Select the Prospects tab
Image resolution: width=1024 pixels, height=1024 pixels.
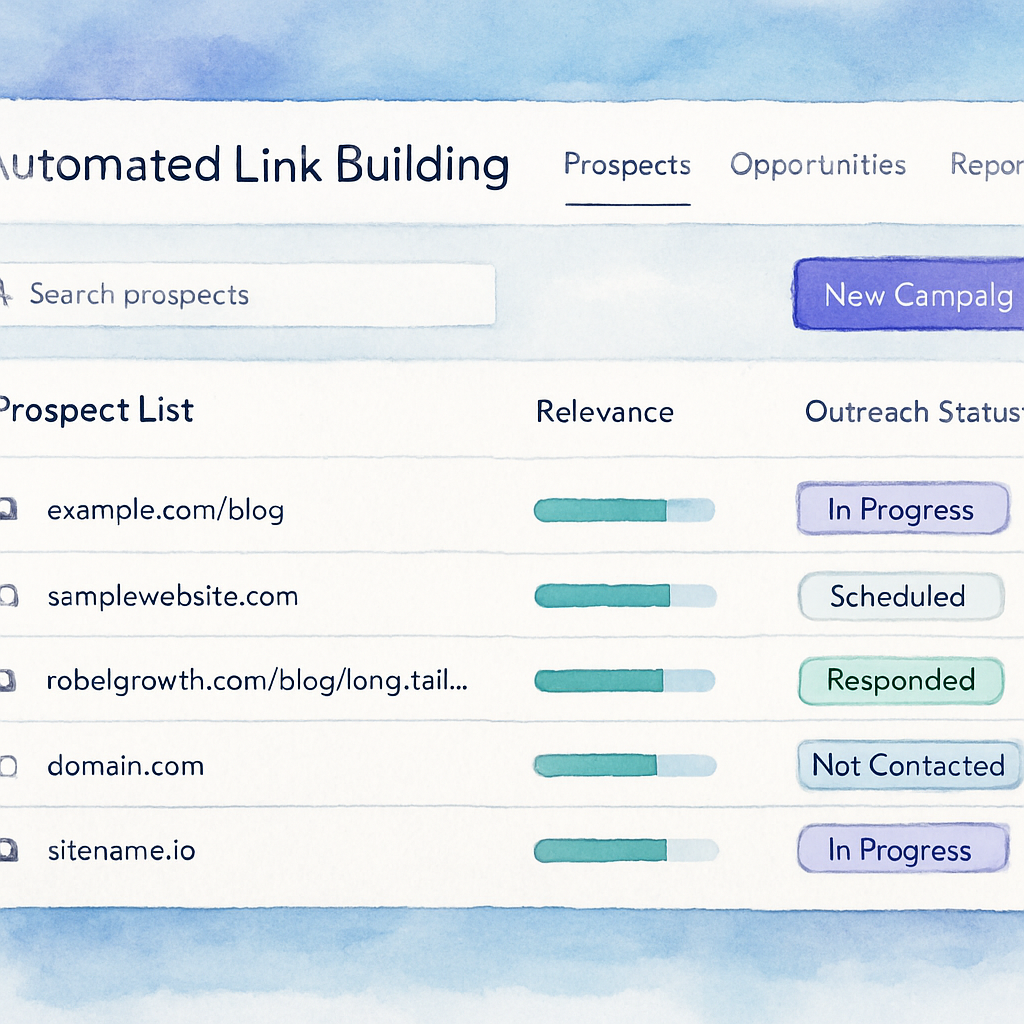pyautogui.click(x=627, y=165)
